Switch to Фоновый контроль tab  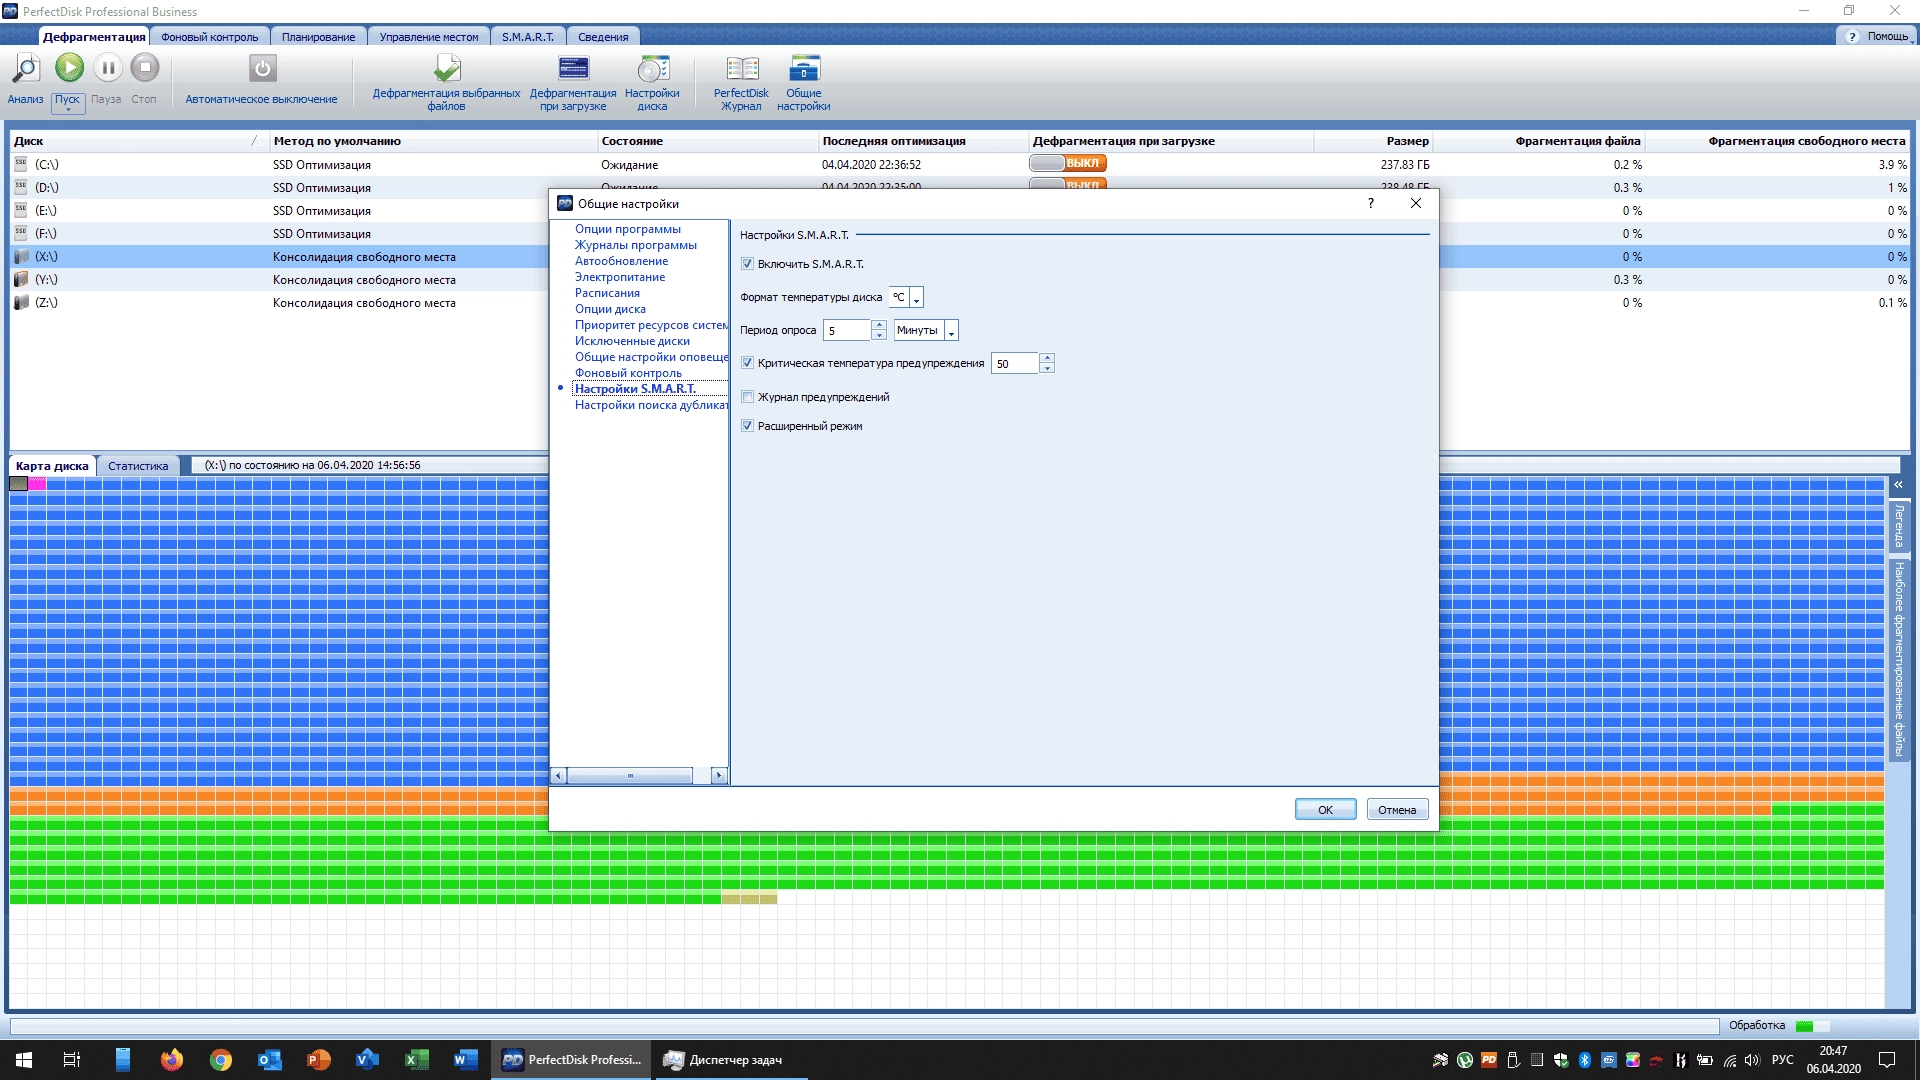pyautogui.click(x=209, y=37)
